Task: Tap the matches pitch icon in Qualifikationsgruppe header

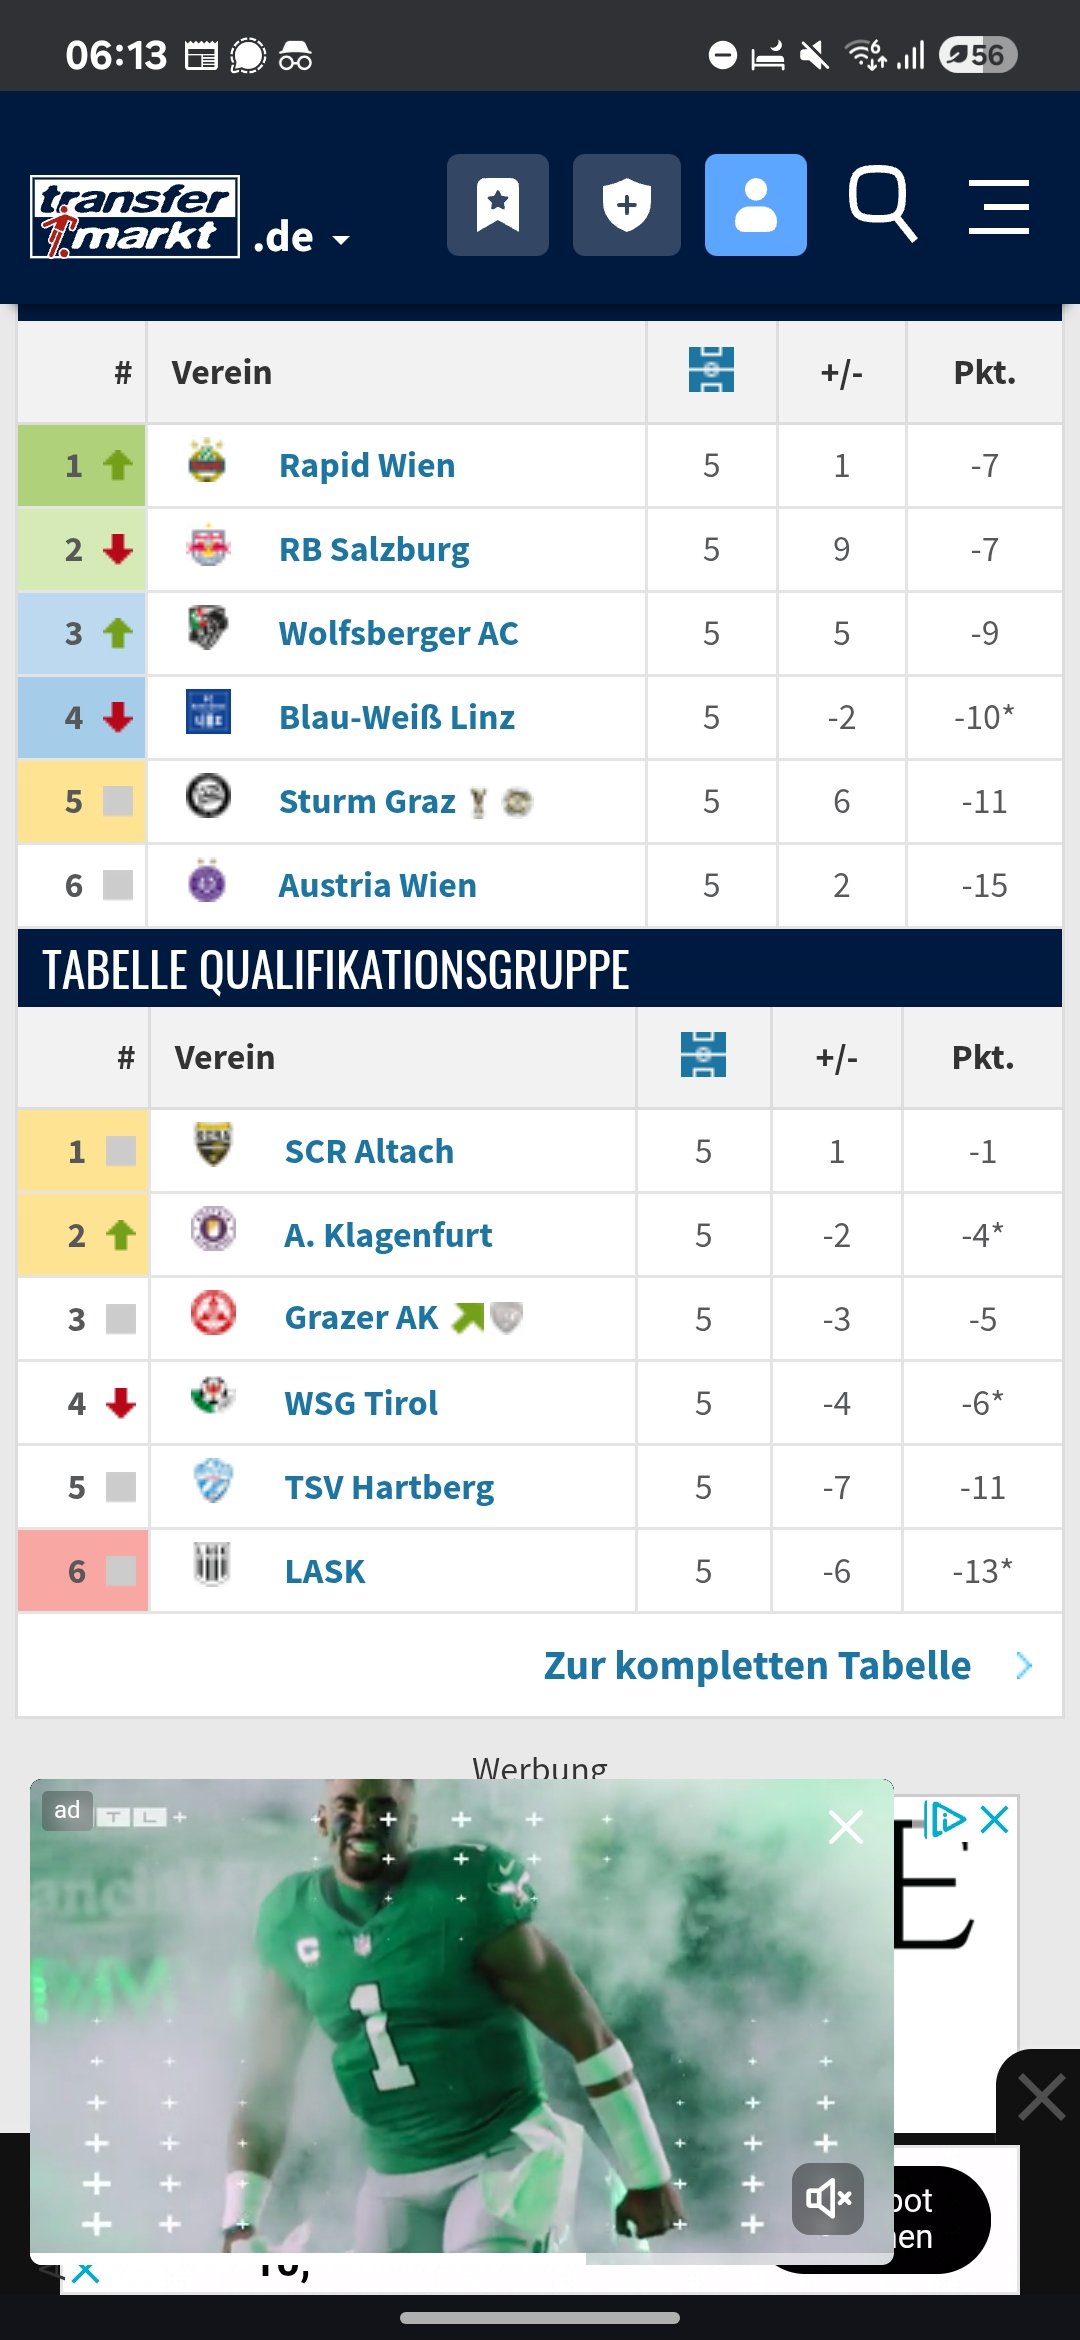Action: [703, 1056]
